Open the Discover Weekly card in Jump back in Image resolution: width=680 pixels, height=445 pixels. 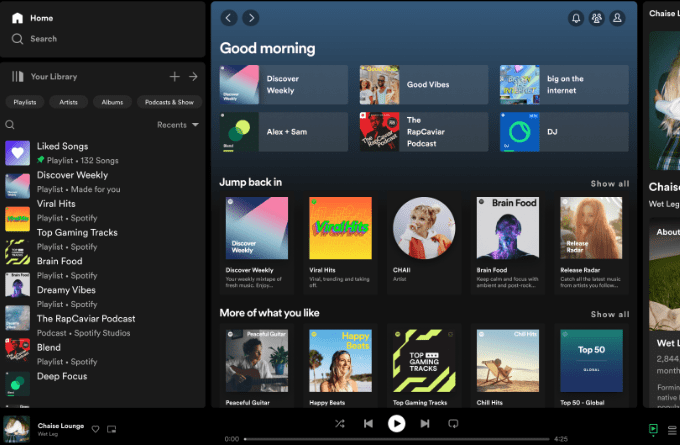(257, 243)
